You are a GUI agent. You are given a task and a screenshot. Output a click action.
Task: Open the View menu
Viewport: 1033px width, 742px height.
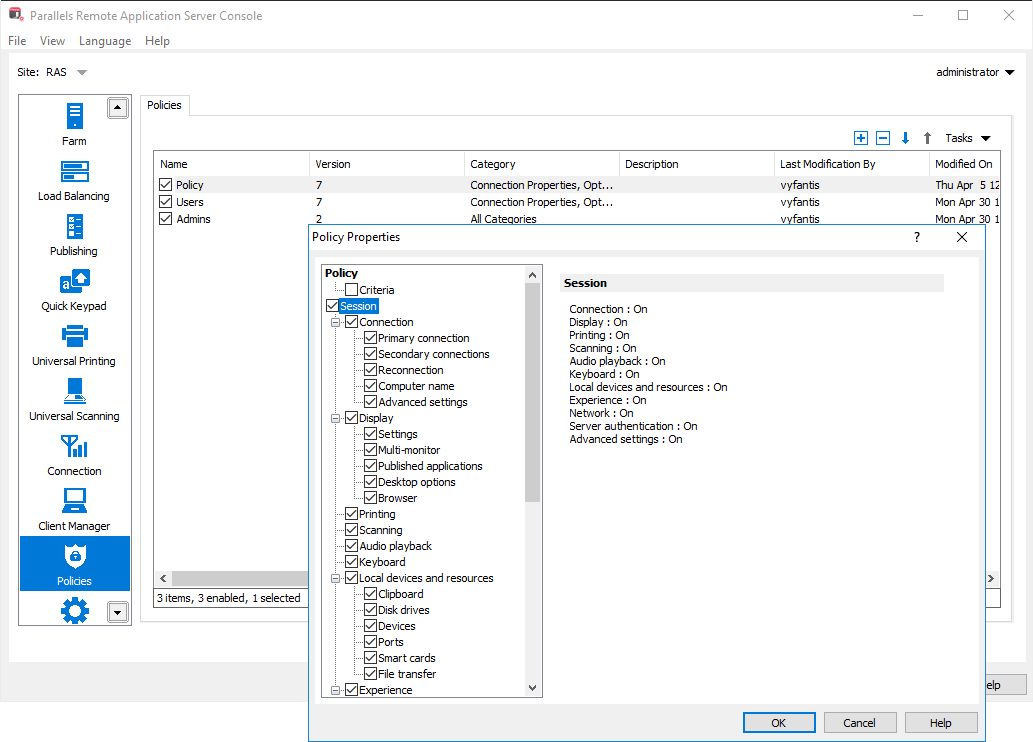coord(52,41)
